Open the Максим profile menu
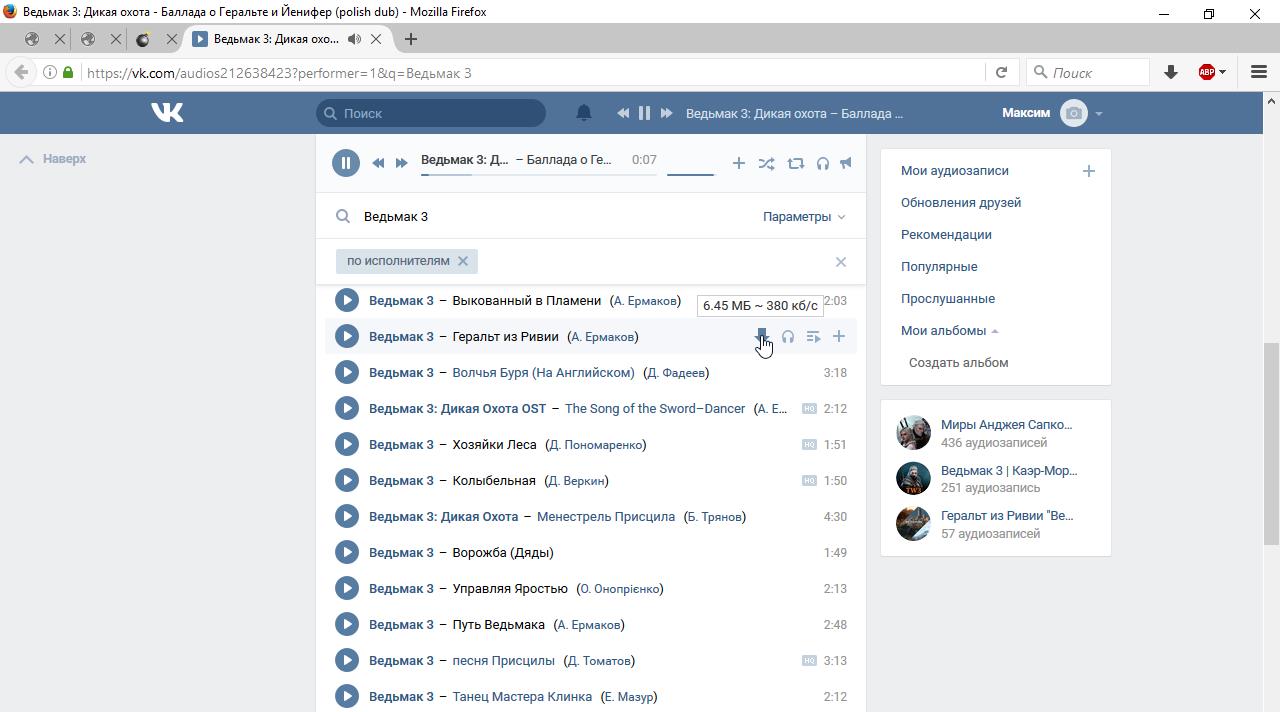This screenshot has width=1280, height=712. coord(1052,113)
